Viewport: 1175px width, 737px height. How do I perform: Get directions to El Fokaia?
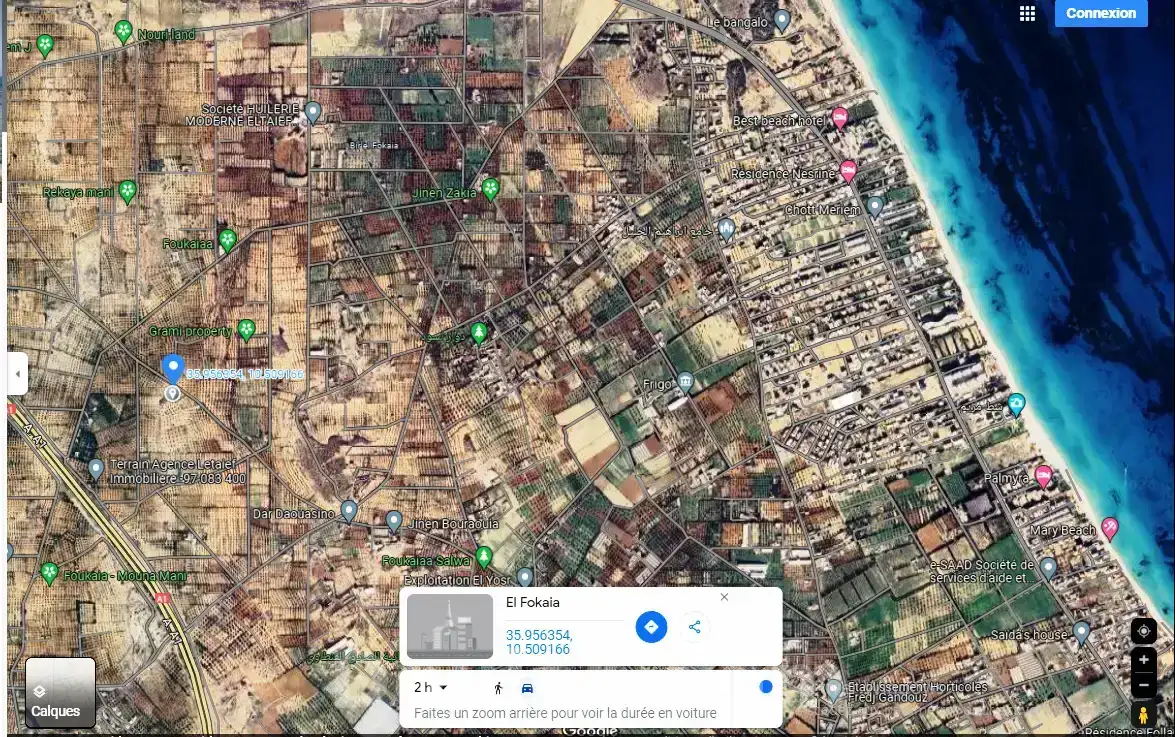point(651,627)
